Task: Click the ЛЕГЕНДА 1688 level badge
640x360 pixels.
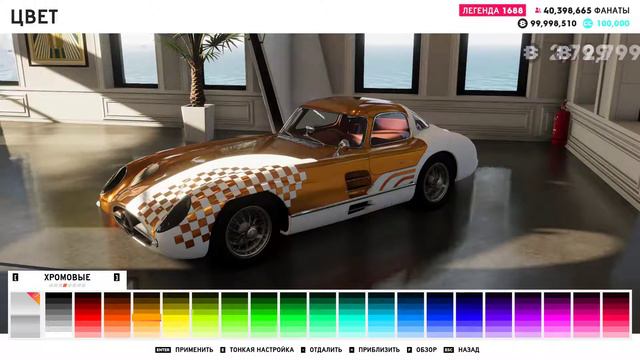Action: (492, 10)
